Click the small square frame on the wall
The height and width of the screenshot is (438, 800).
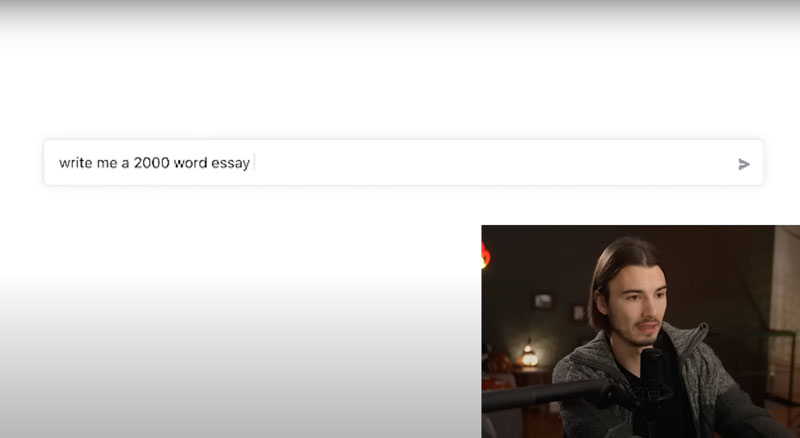tap(579, 313)
